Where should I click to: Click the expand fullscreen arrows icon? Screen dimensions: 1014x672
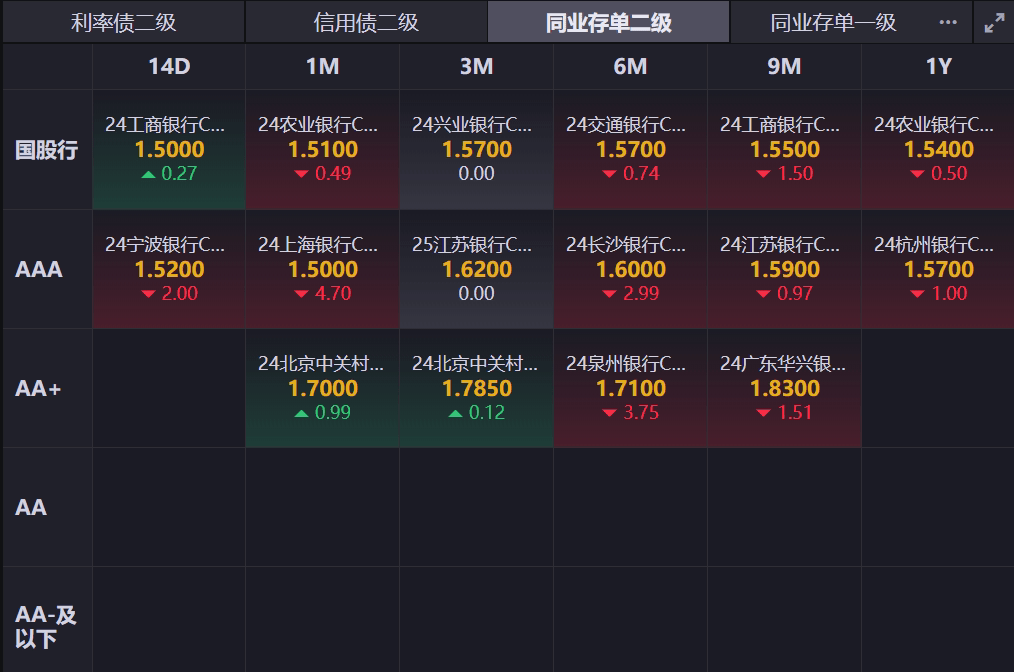click(994, 23)
